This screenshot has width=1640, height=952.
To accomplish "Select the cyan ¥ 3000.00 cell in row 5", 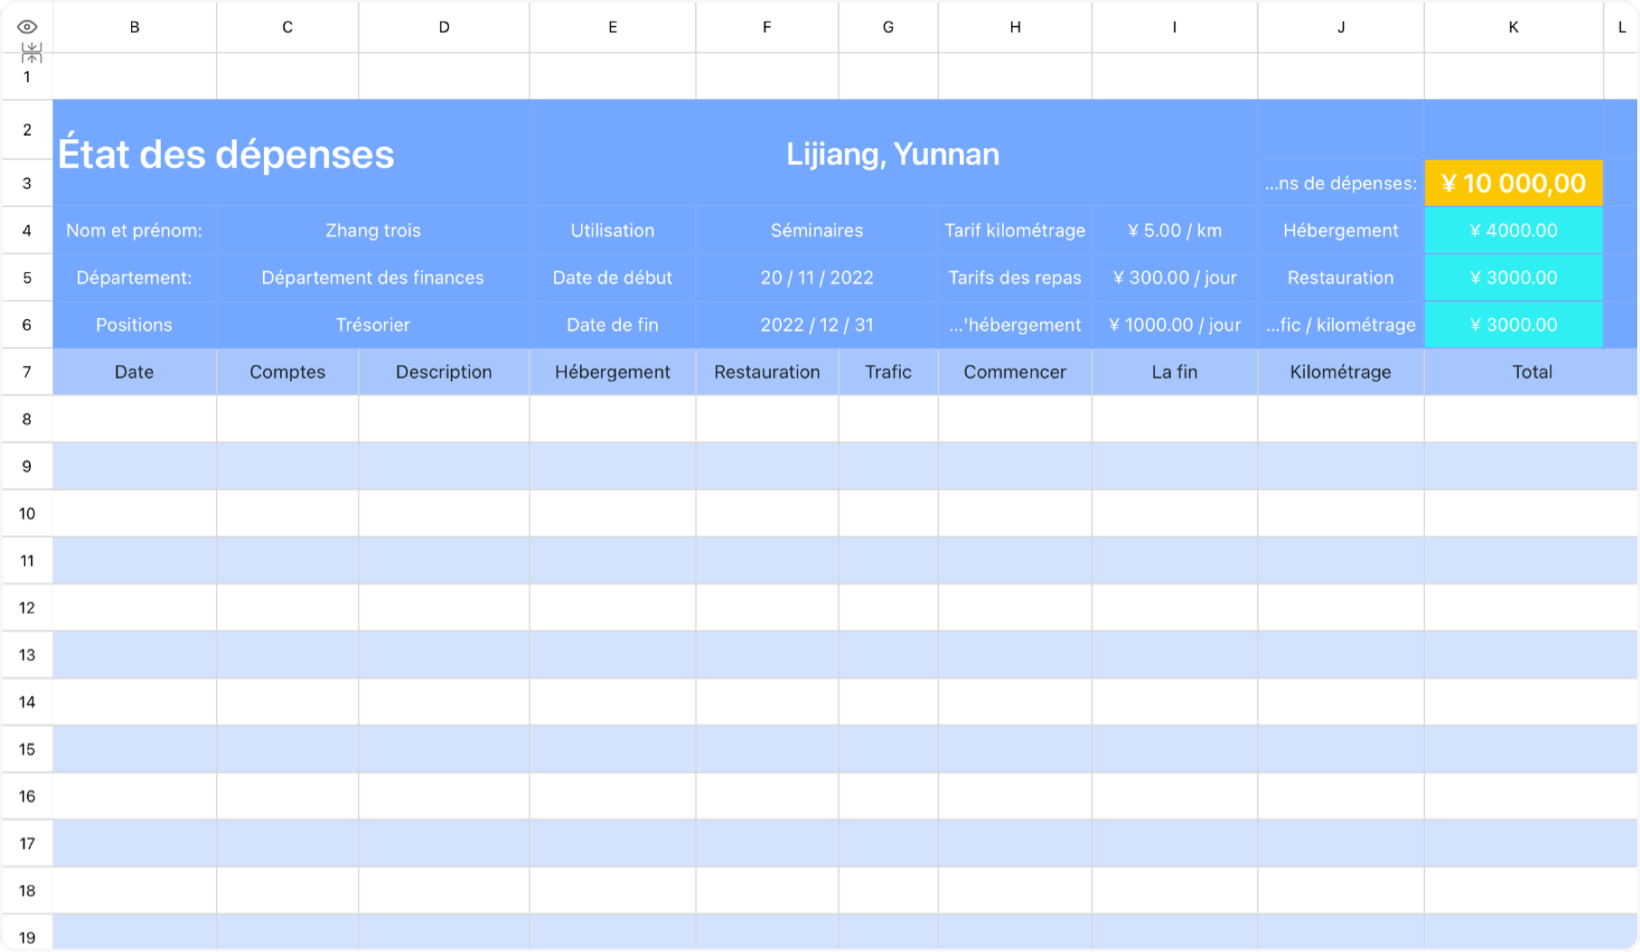I will (1514, 278).
